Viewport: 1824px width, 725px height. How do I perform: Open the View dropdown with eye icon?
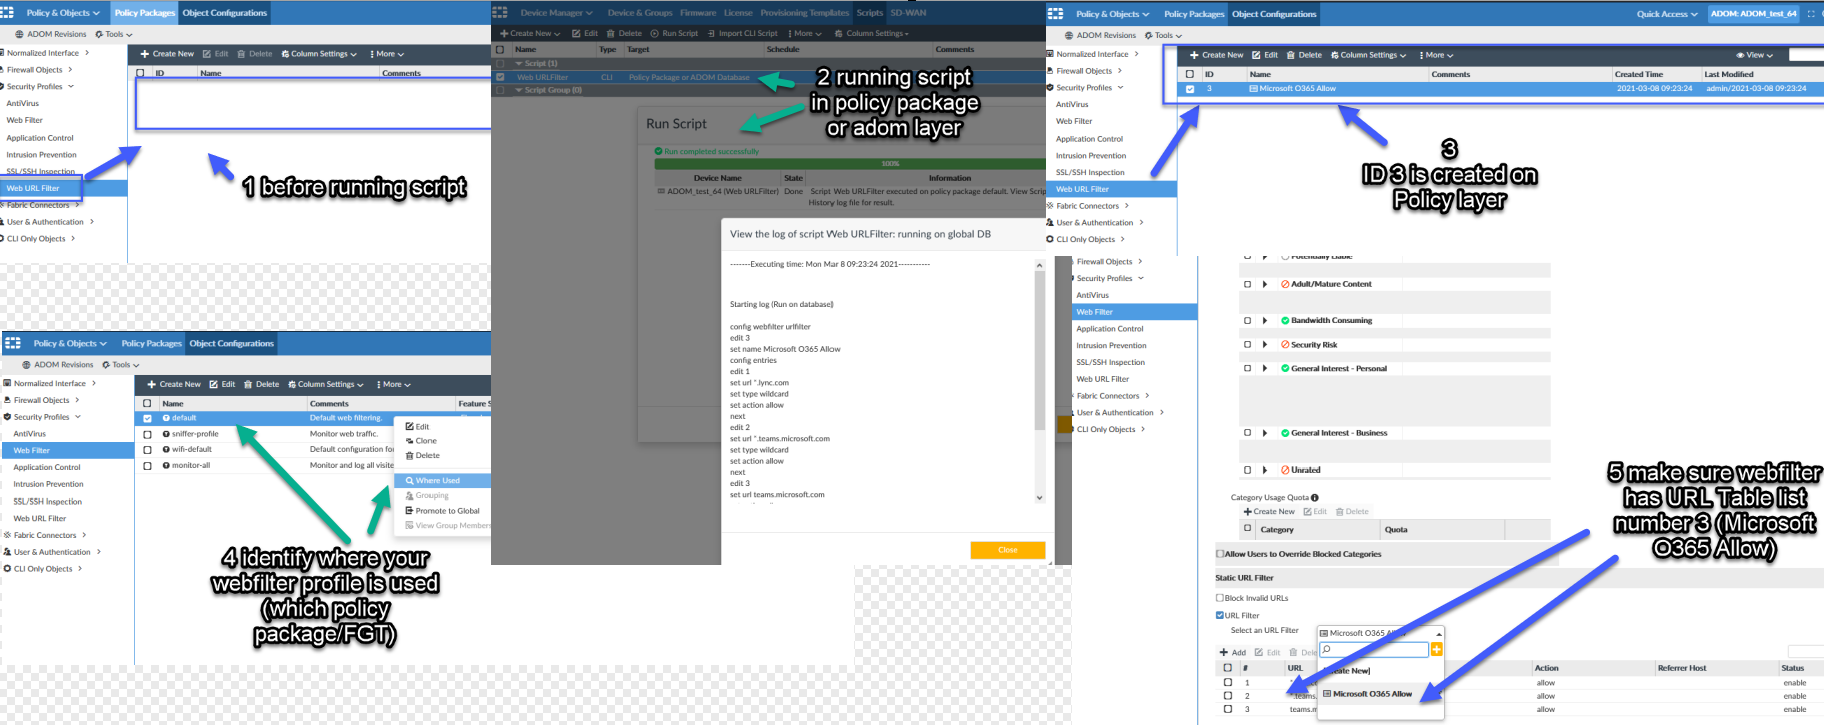coord(1754,55)
